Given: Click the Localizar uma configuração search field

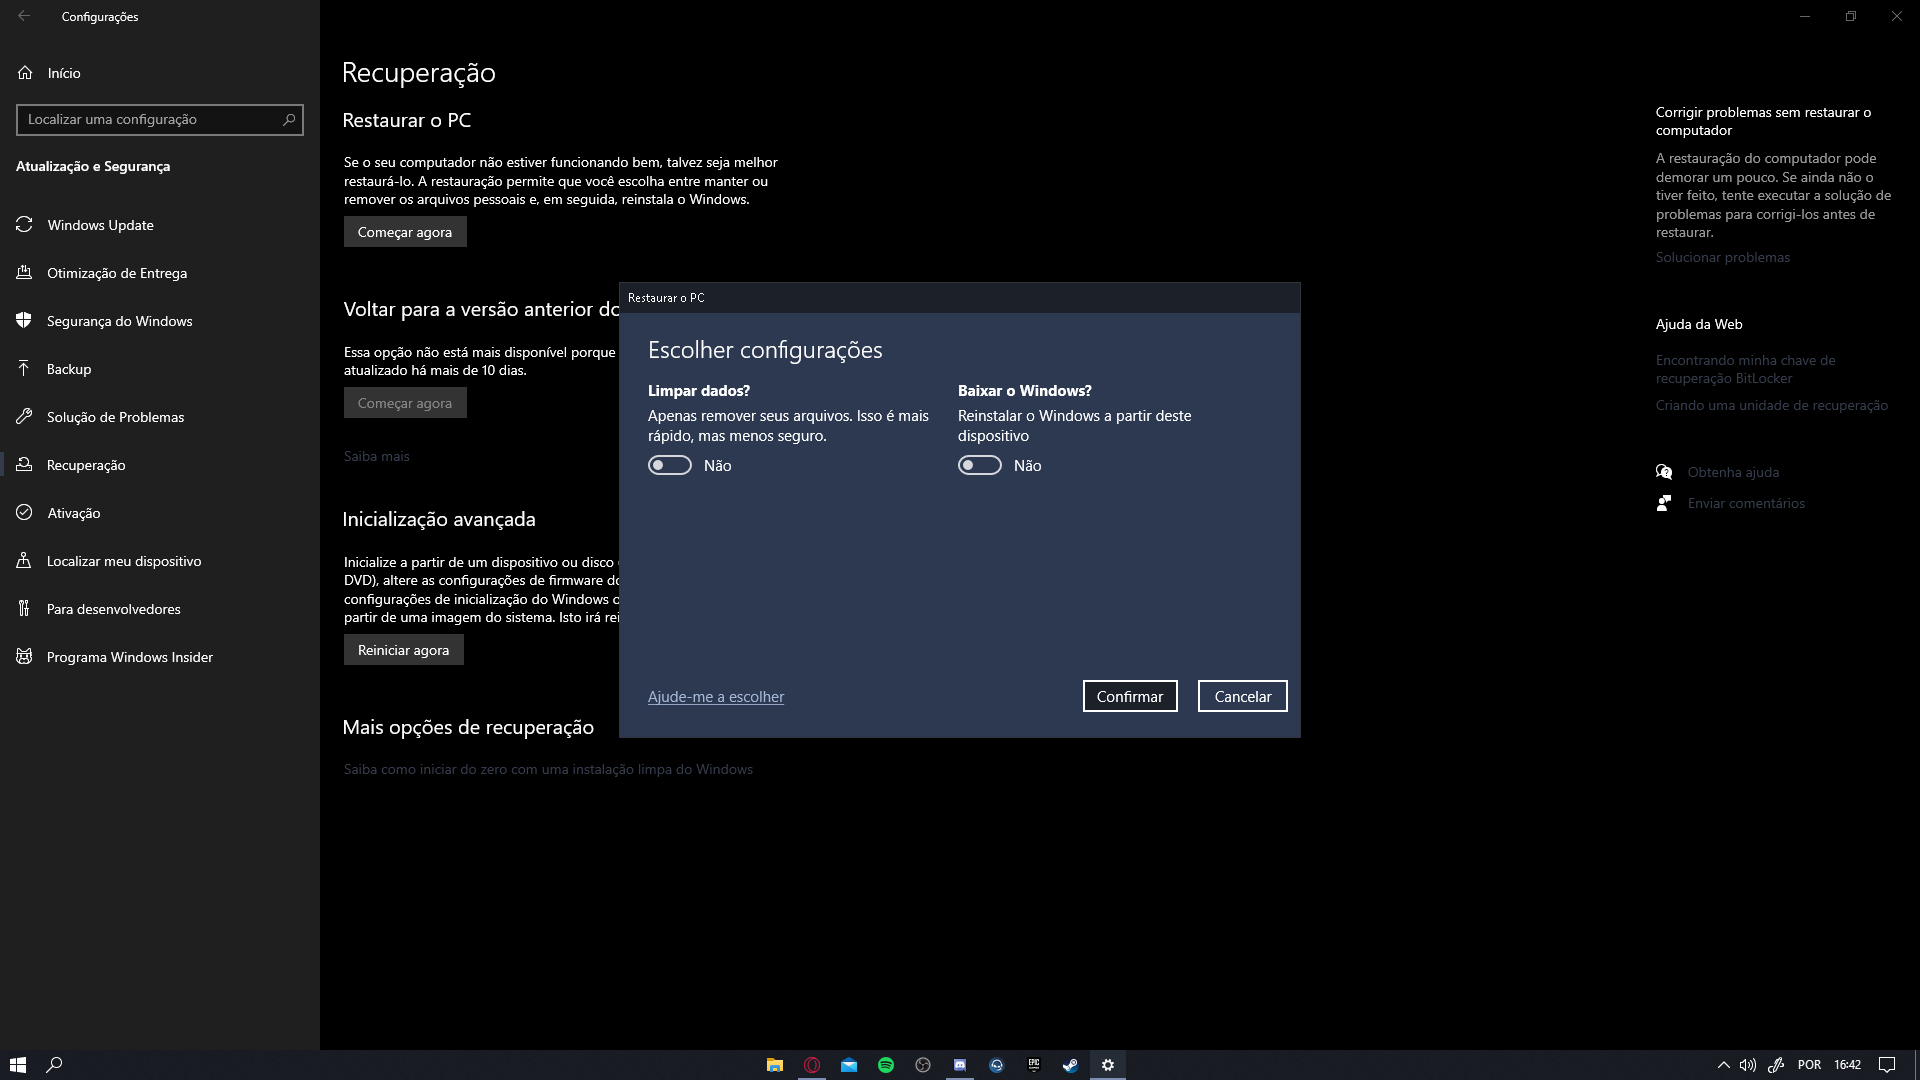Looking at the screenshot, I should point(160,120).
